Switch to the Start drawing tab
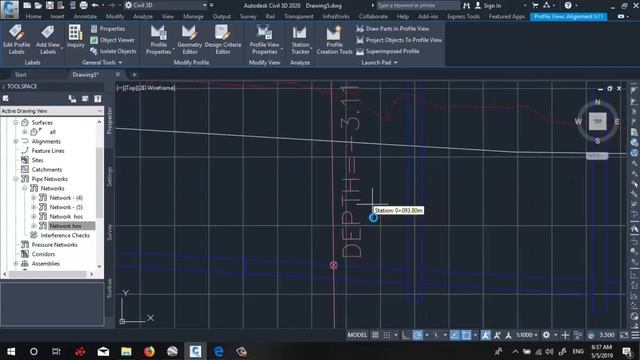640x360 pixels. point(20,75)
